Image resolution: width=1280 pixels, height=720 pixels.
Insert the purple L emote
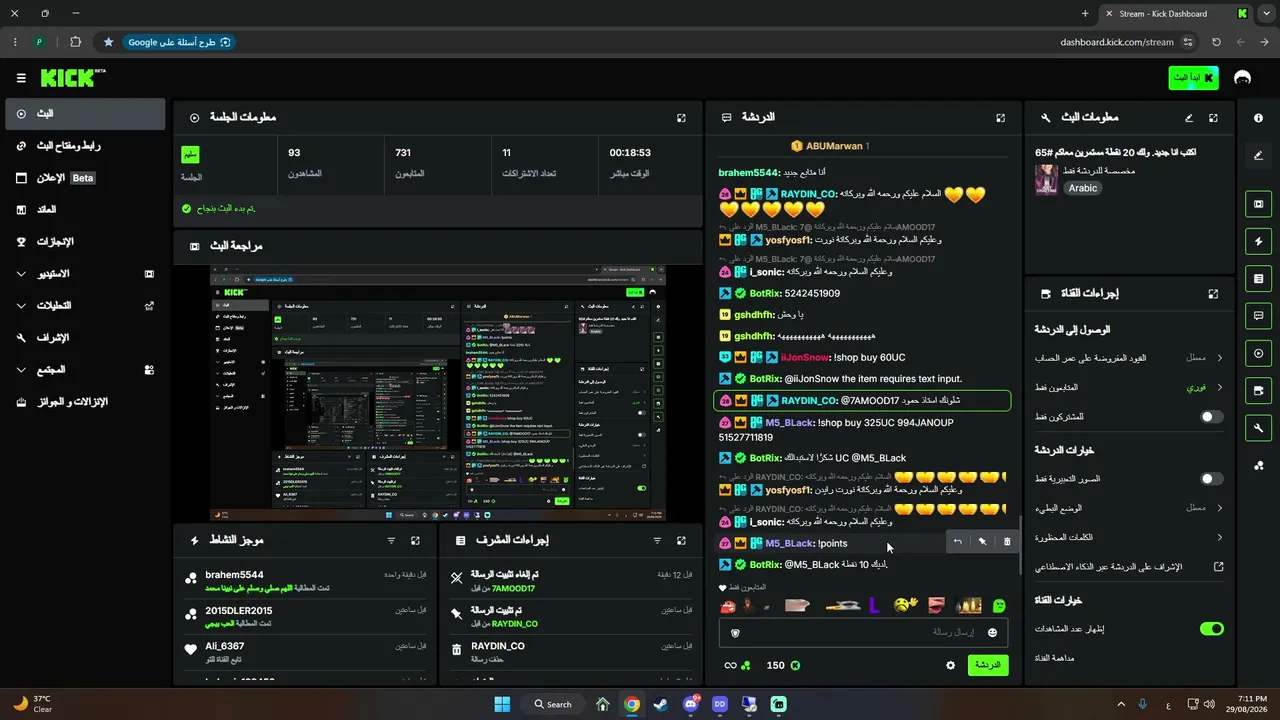tap(874, 605)
